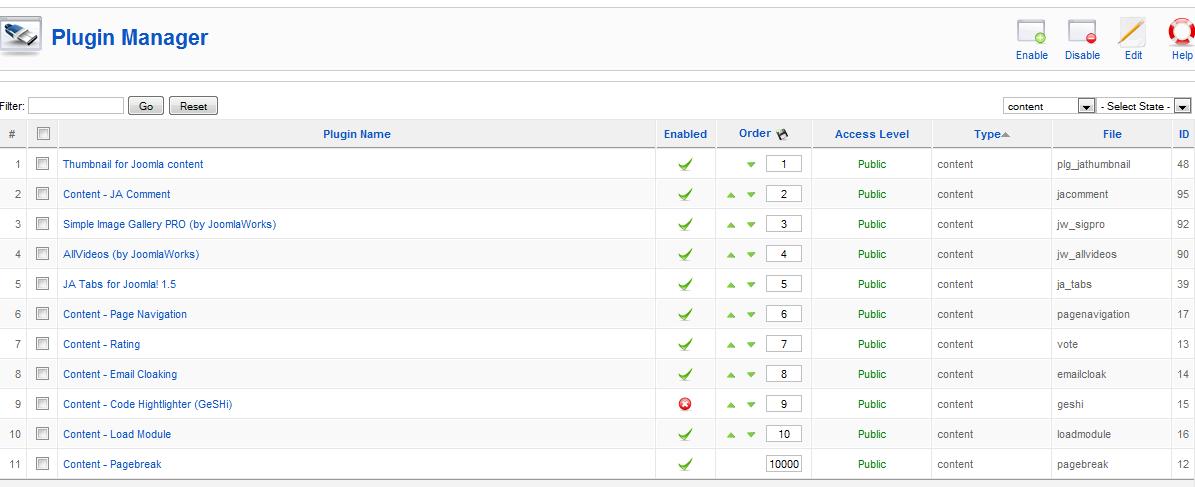This screenshot has width=1195, height=487.
Task: Move JA Tabs for Joomla! 1.5 up
Action: click(731, 284)
